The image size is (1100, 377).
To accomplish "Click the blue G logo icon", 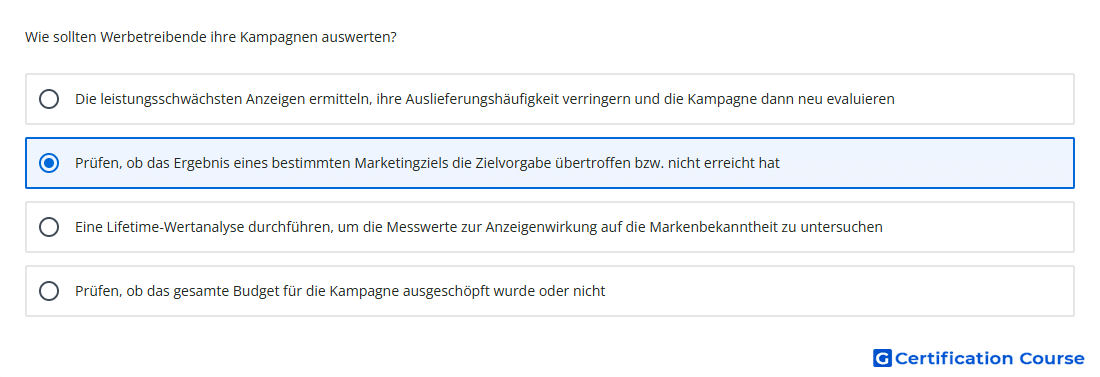I will pyautogui.click(x=882, y=358).
